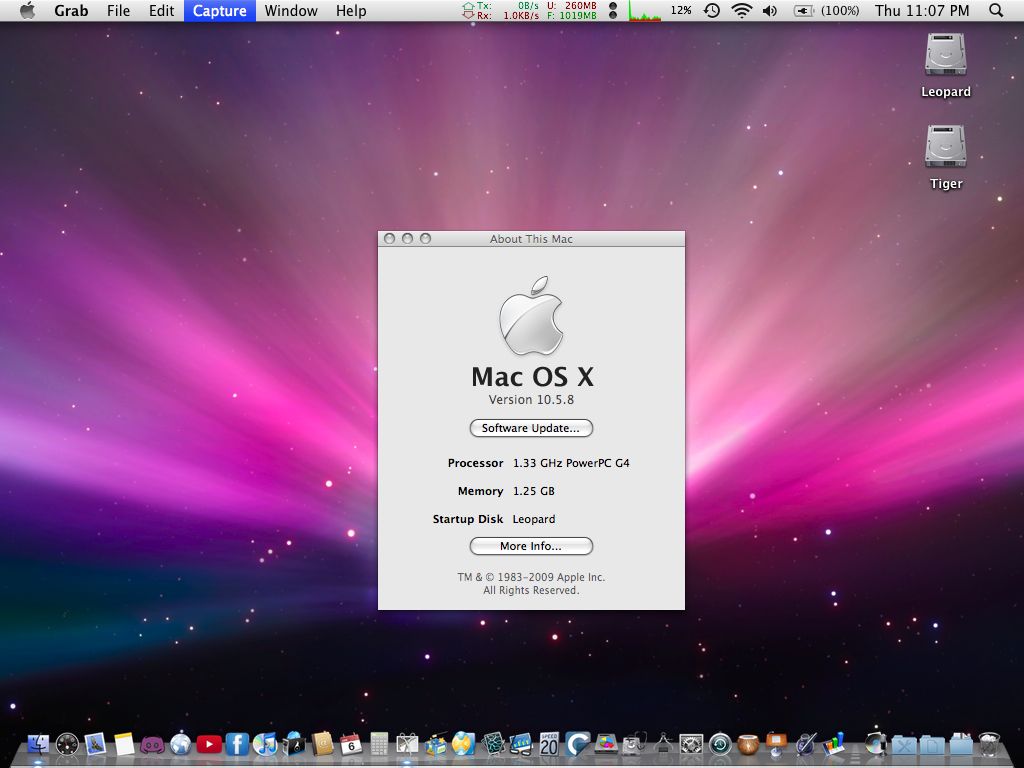Launch Numbers chart icon in Dock
Image resolution: width=1024 pixels, height=768 pixels.
(x=833, y=744)
